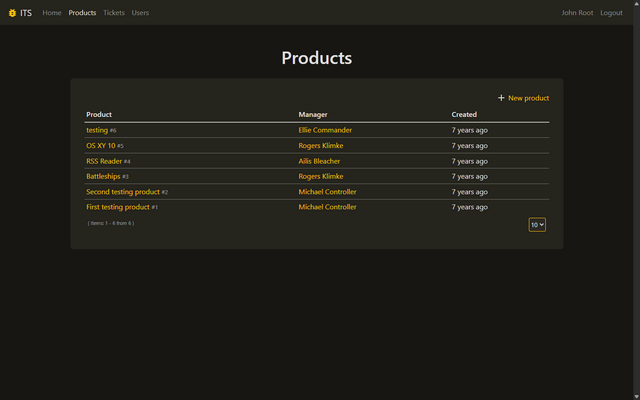The image size is (640, 400).
Task: Open the Users navigation item
Action: (x=140, y=13)
